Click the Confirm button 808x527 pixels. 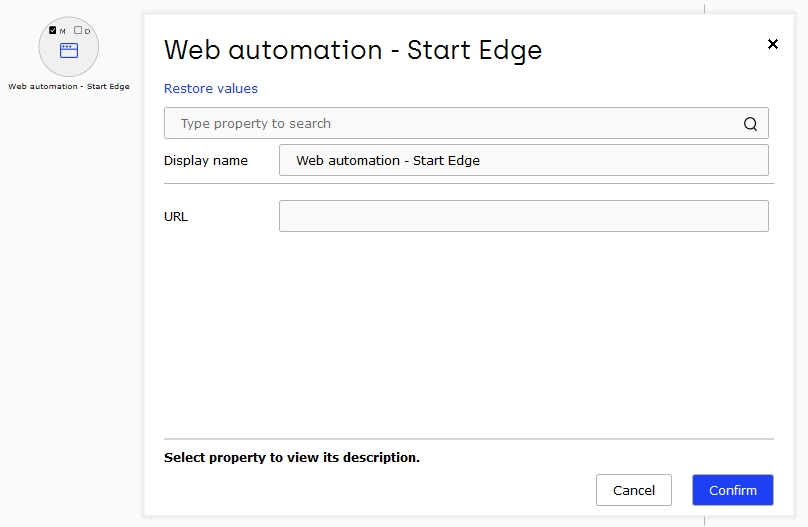coord(733,490)
